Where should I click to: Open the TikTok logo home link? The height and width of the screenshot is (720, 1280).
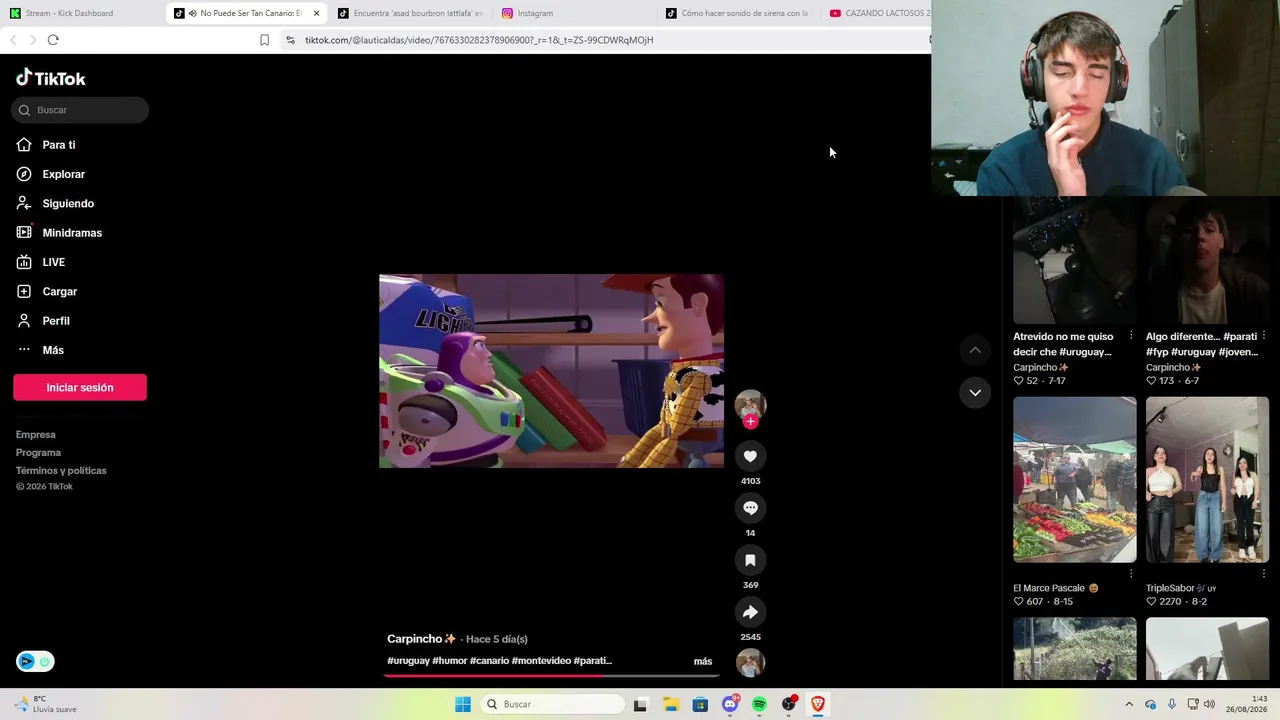pos(51,78)
